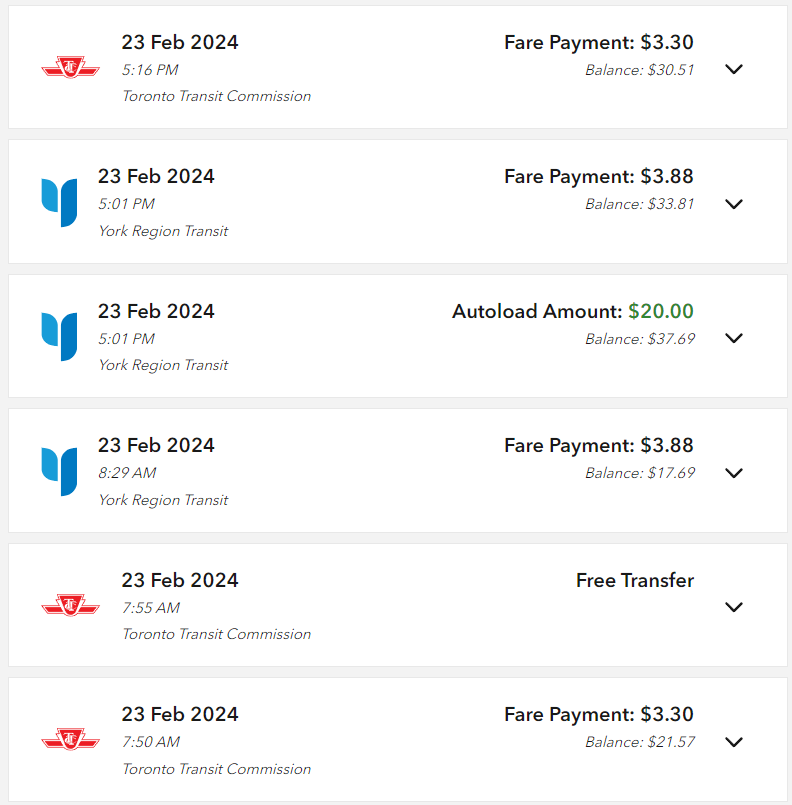Expand the $20.00 Autoload transaction details
Viewport: 792px width, 805px height.
[734, 338]
